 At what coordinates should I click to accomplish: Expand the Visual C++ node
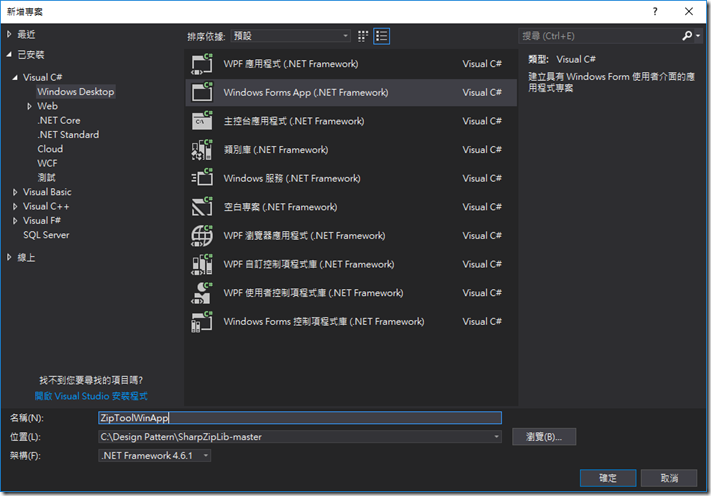15,207
